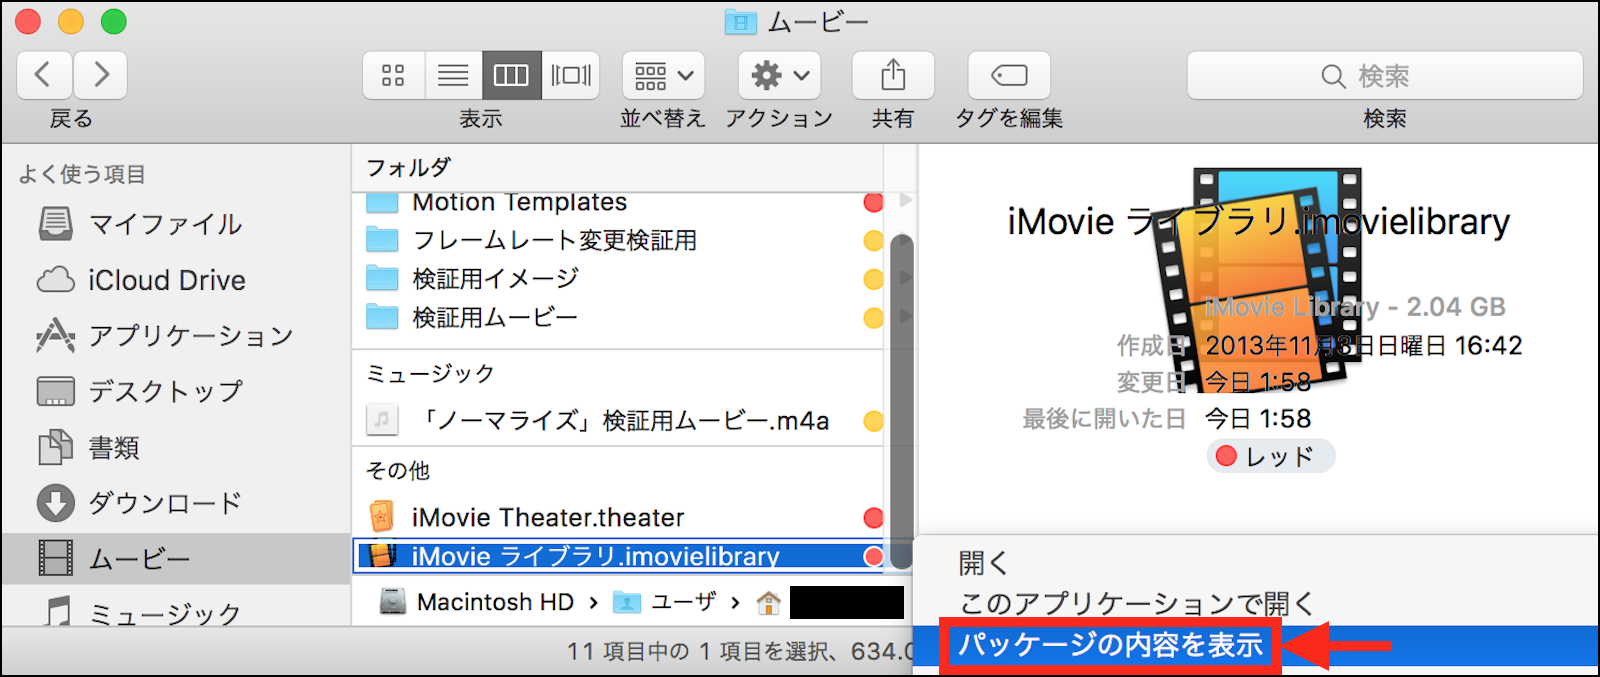Switch to icon view mode

[393, 76]
